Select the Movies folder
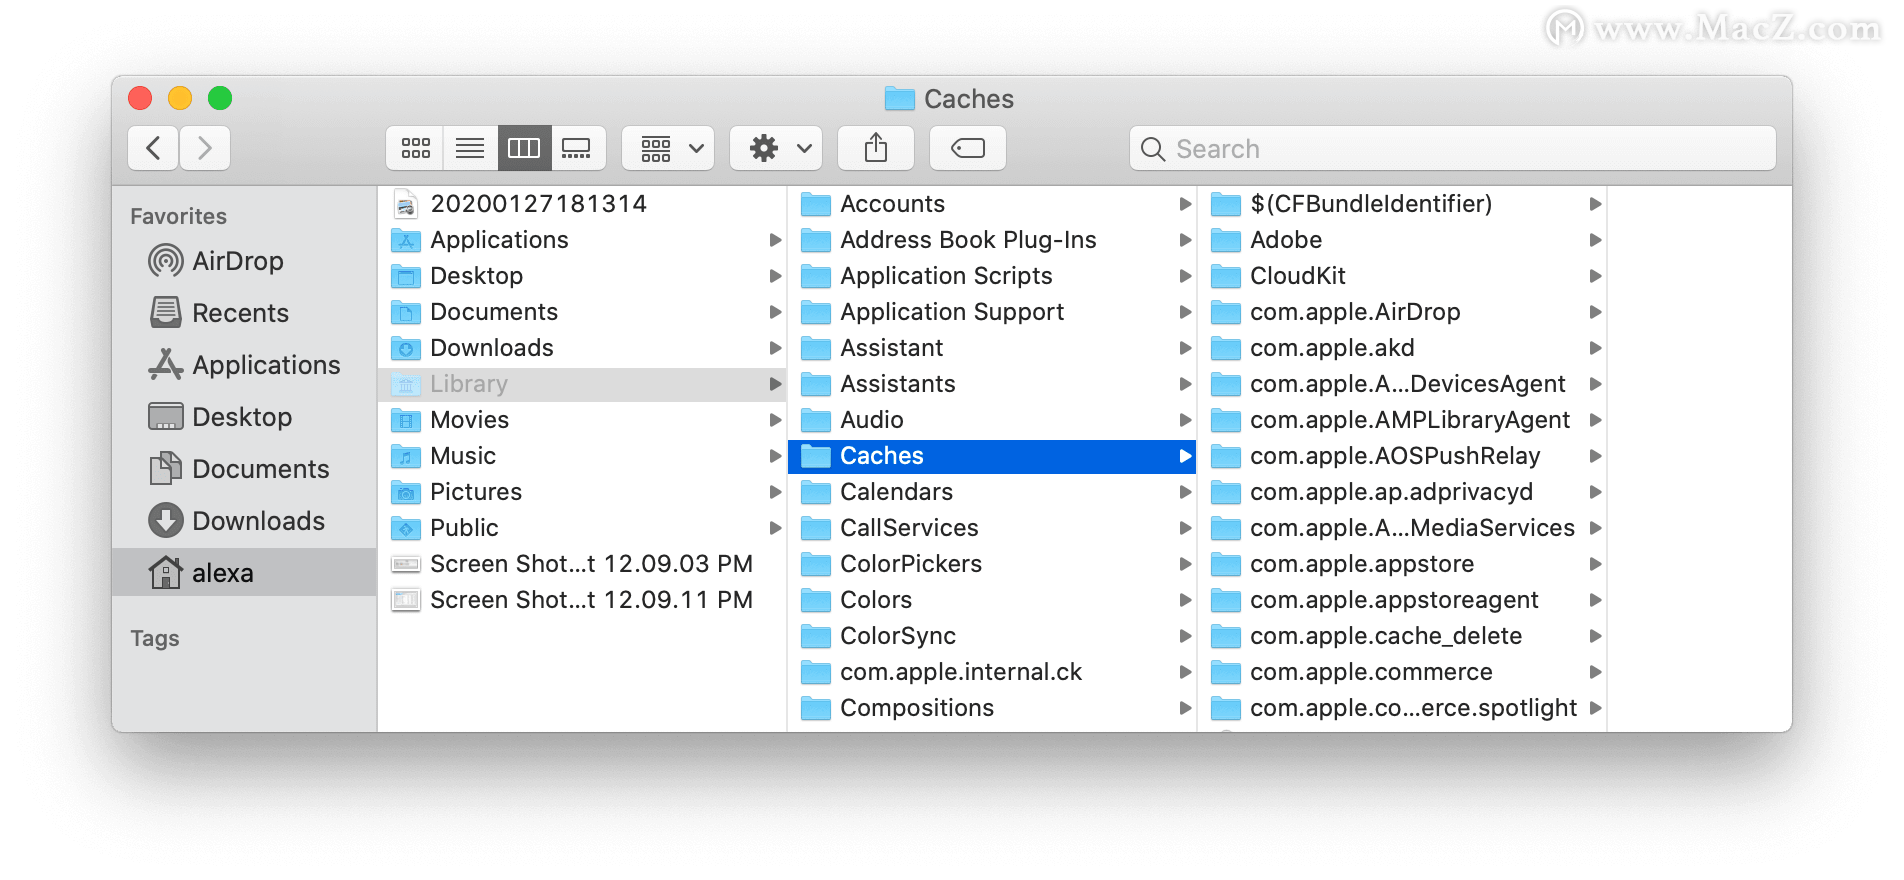 (x=583, y=420)
